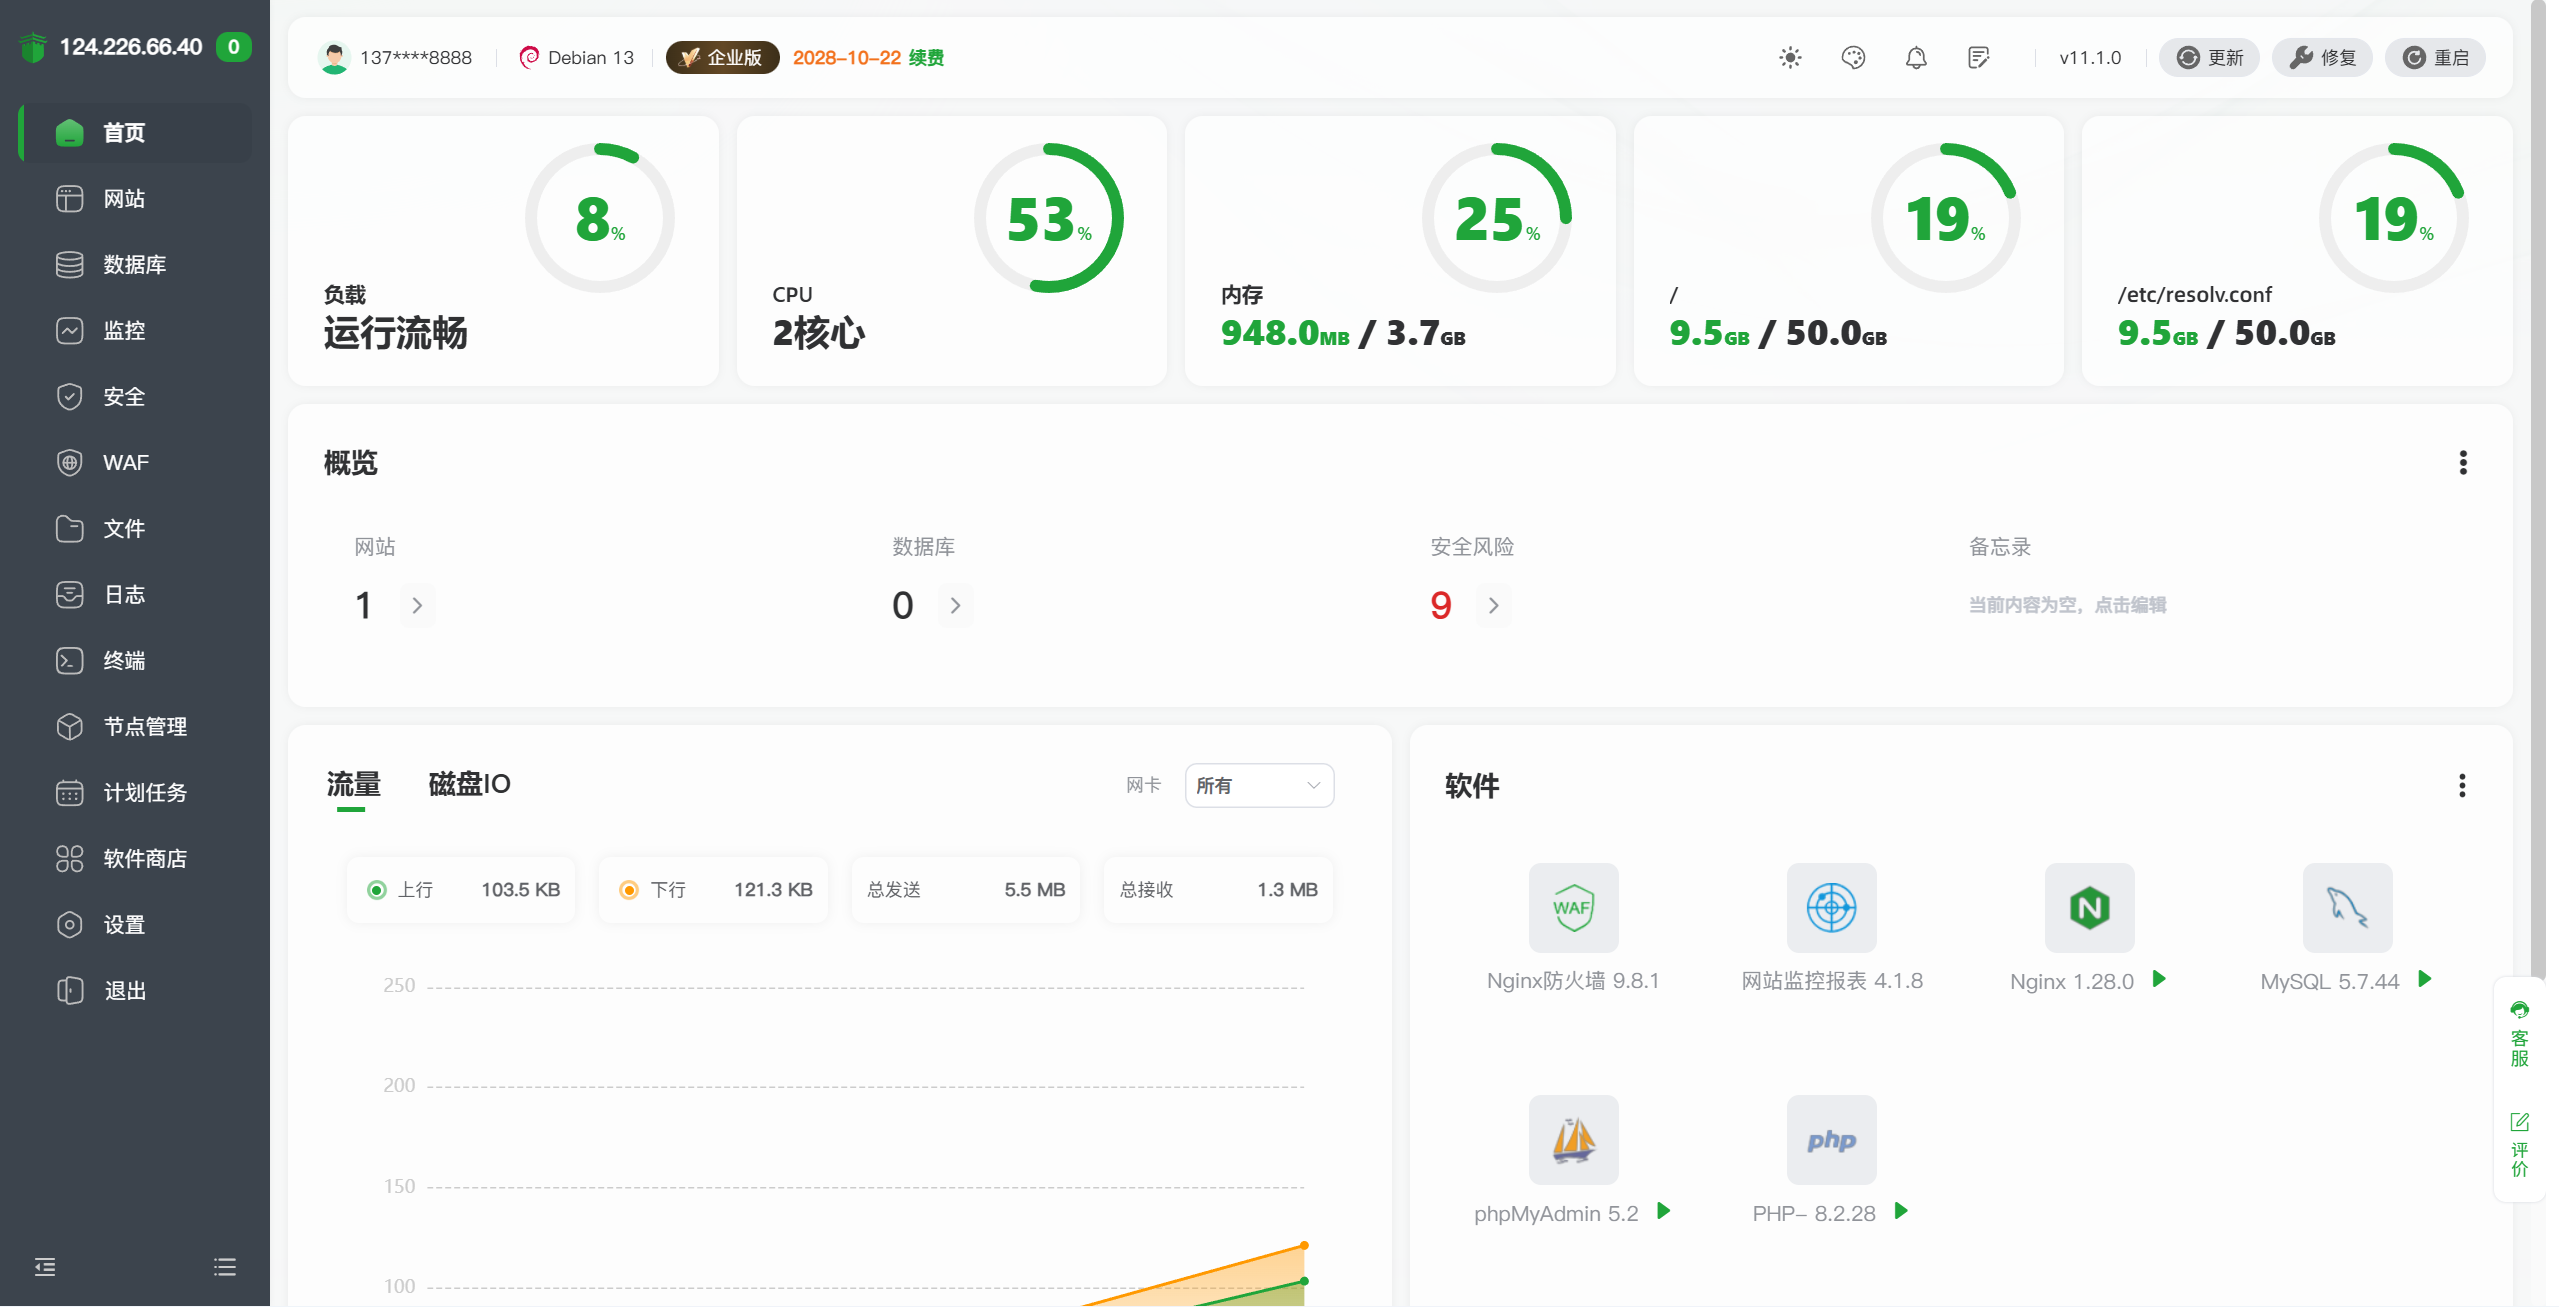Screen dimensions: 2559x1307
Task: Open 软件商店 in the sidebar
Action: (145, 858)
